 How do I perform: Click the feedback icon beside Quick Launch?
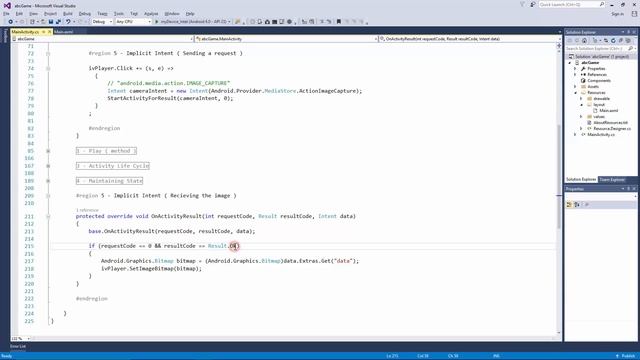pyautogui.click(x=533, y=4)
